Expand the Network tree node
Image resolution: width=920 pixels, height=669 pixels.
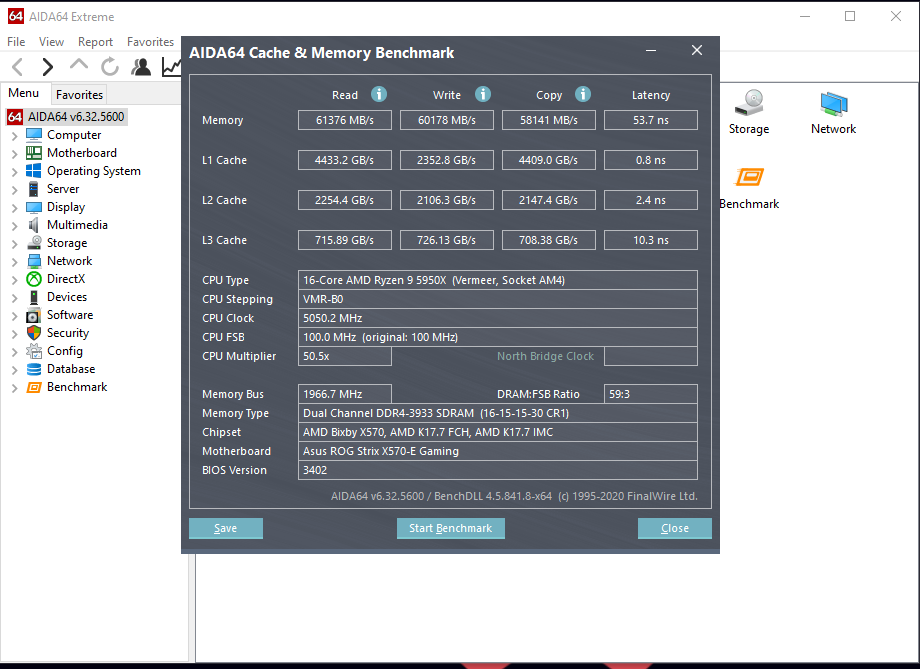pyautogui.click(x=14, y=262)
